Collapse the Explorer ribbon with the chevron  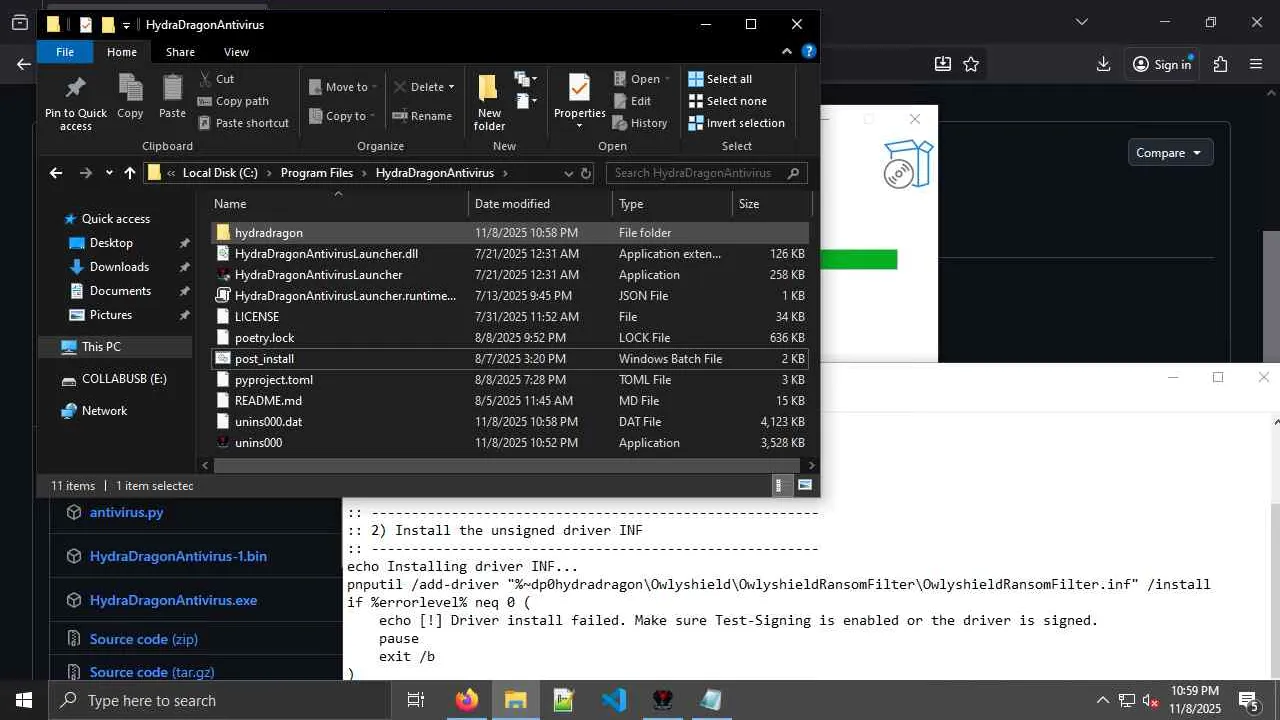click(789, 52)
